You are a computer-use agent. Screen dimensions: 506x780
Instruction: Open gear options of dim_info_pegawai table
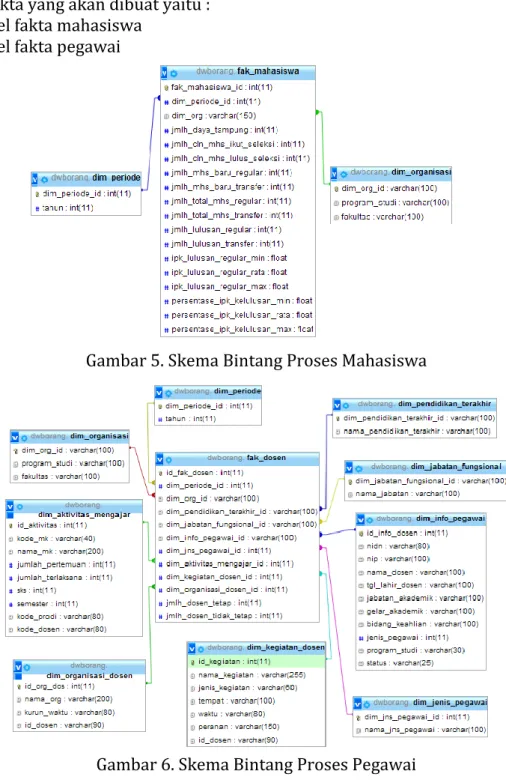[x=369, y=520]
